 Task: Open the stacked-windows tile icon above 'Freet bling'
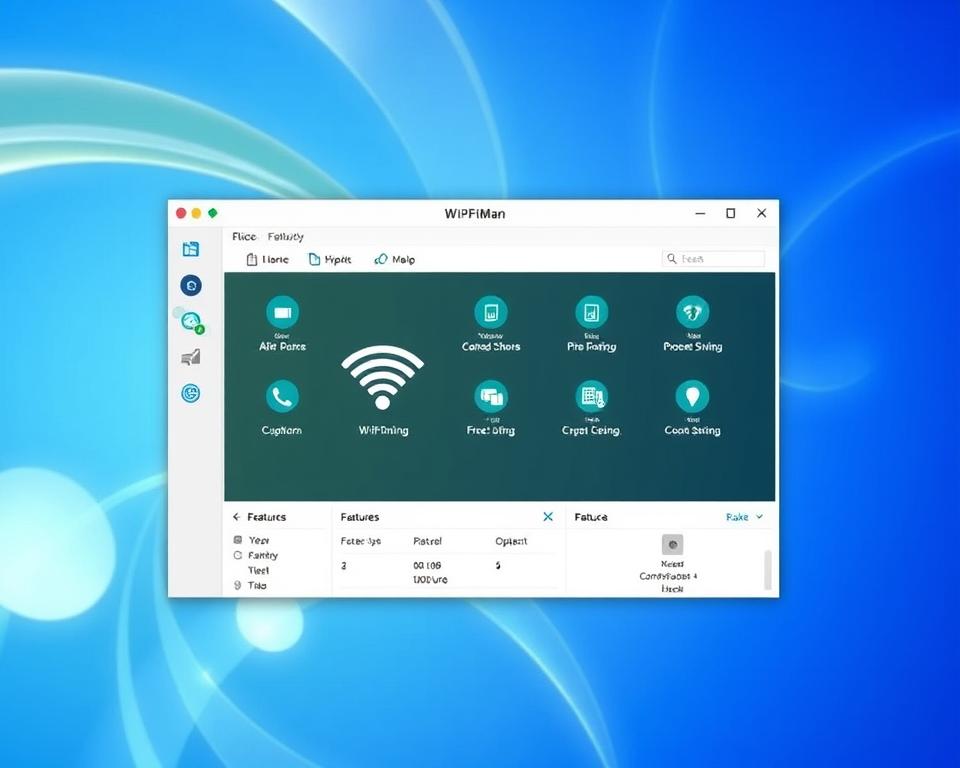pos(491,396)
